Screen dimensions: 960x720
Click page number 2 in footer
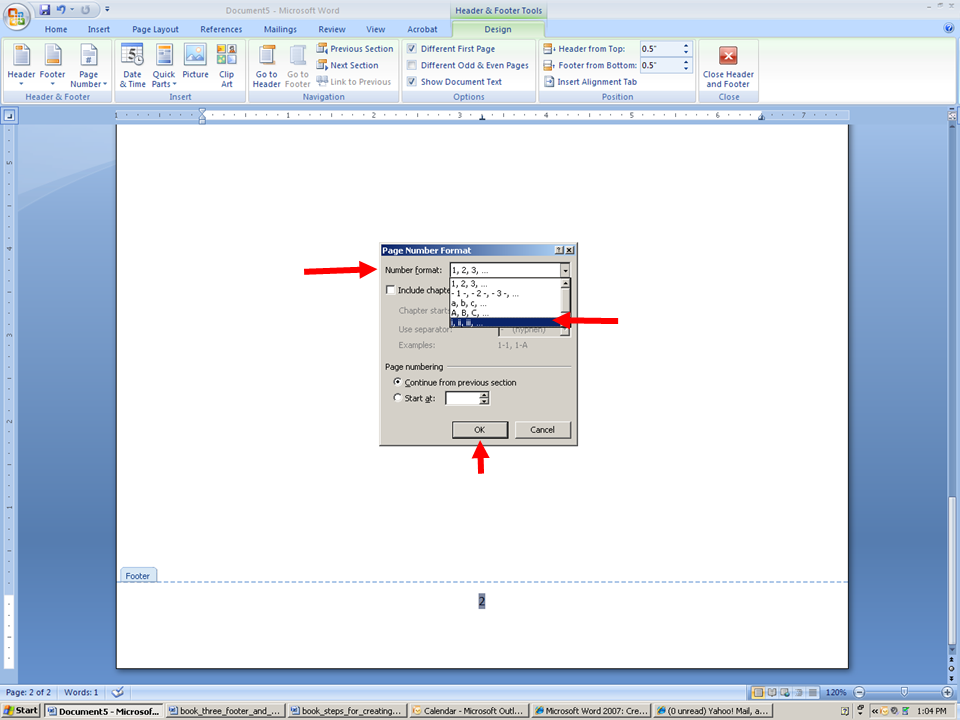coord(482,601)
